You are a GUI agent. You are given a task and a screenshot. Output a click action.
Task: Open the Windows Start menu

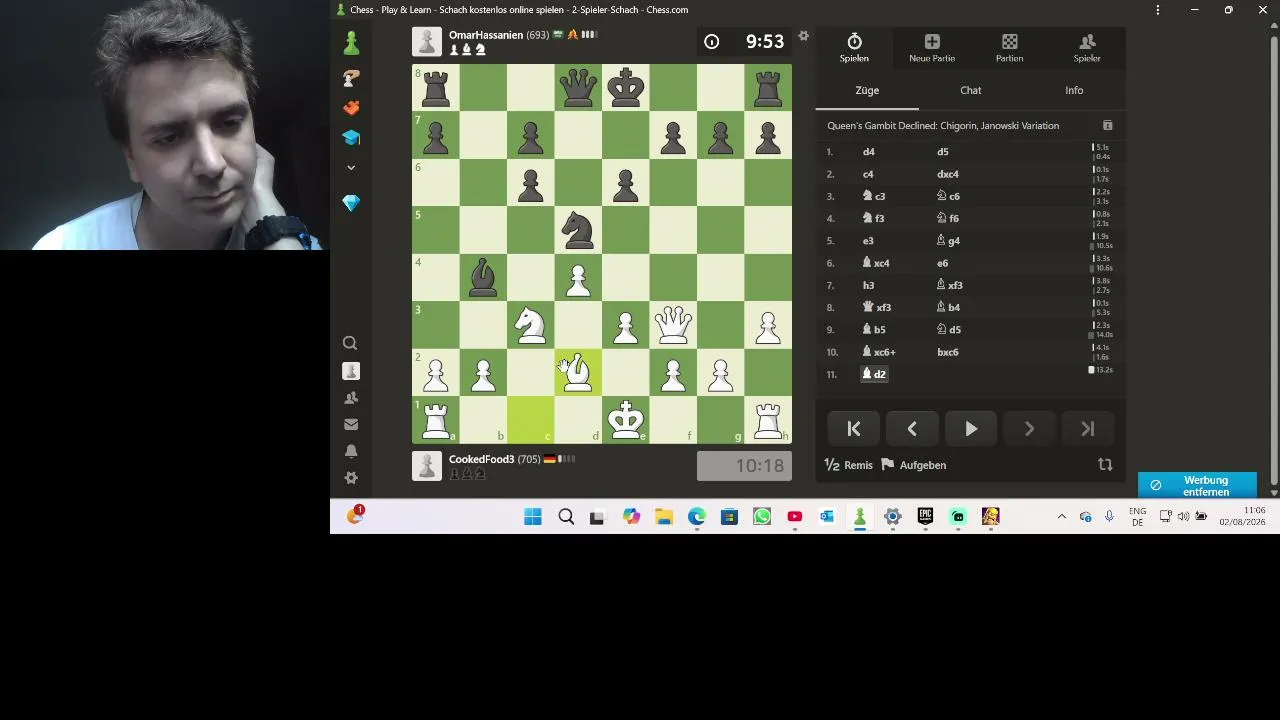click(x=533, y=517)
